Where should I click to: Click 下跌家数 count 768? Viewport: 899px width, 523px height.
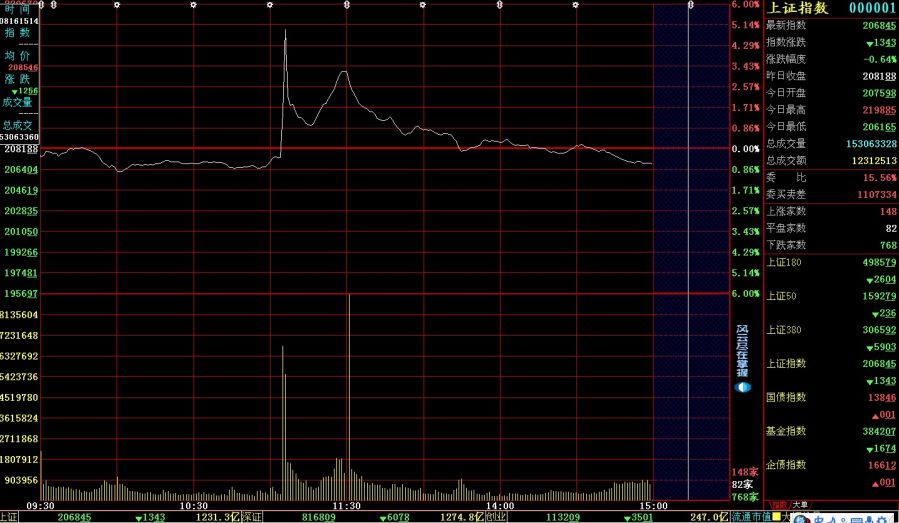click(888, 245)
